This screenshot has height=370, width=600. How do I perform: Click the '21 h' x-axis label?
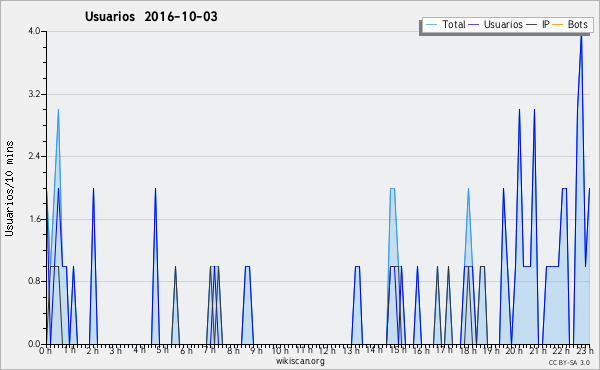(538, 350)
